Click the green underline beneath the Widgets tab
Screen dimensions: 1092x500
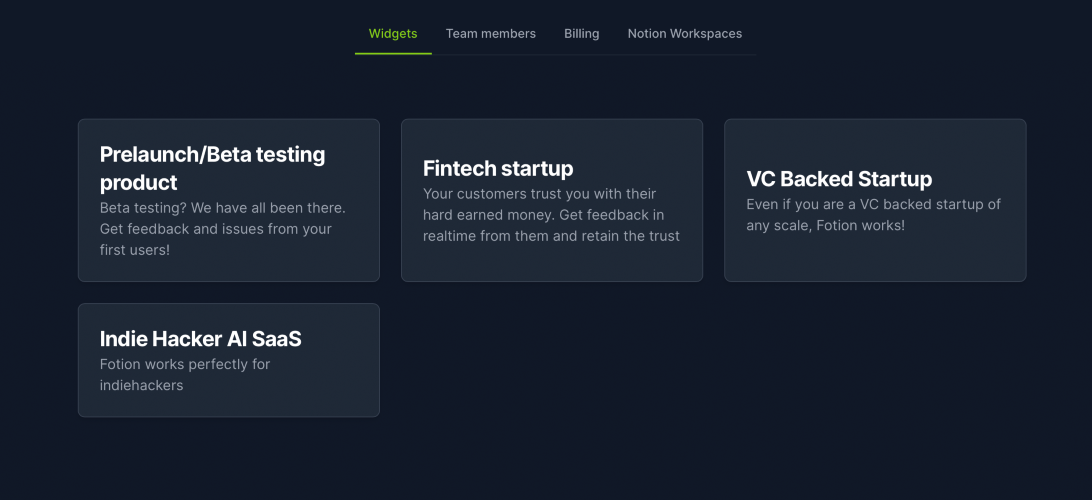click(x=393, y=53)
